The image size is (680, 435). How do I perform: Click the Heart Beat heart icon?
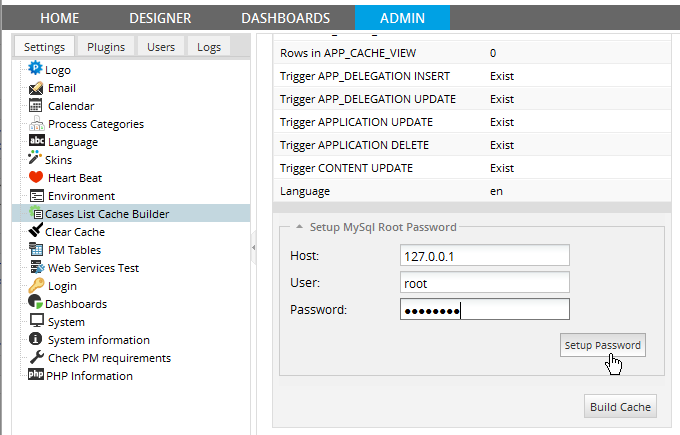click(x=37, y=178)
